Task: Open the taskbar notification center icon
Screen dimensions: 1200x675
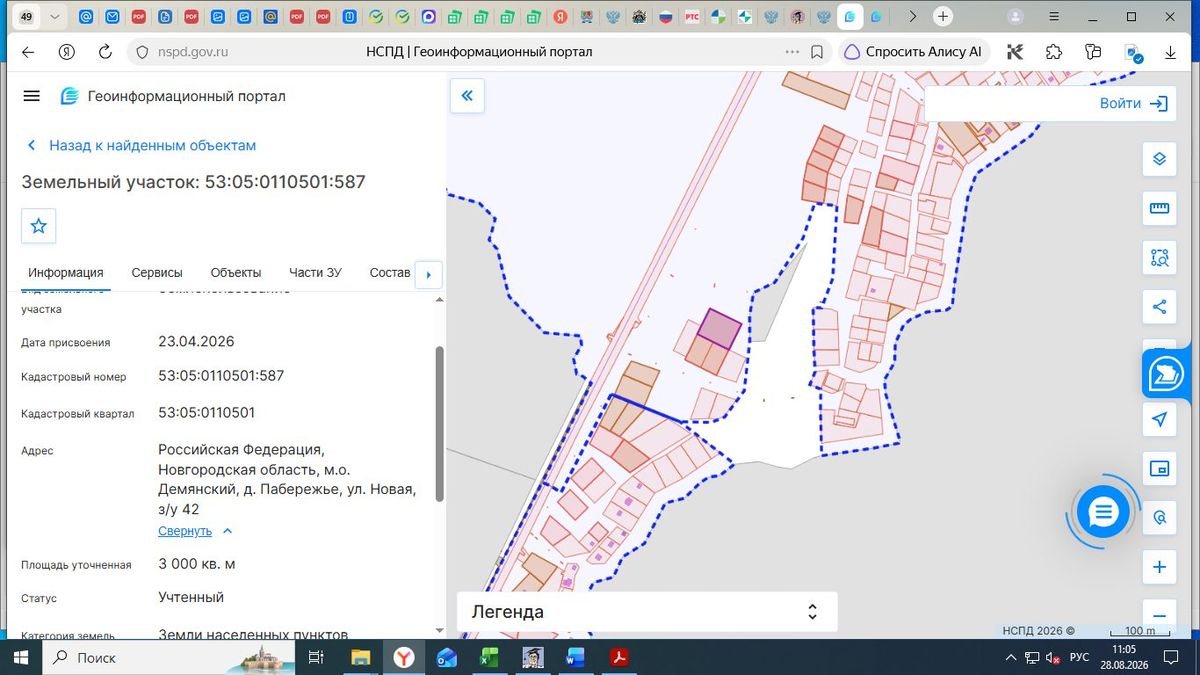Action: click(x=1169, y=658)
